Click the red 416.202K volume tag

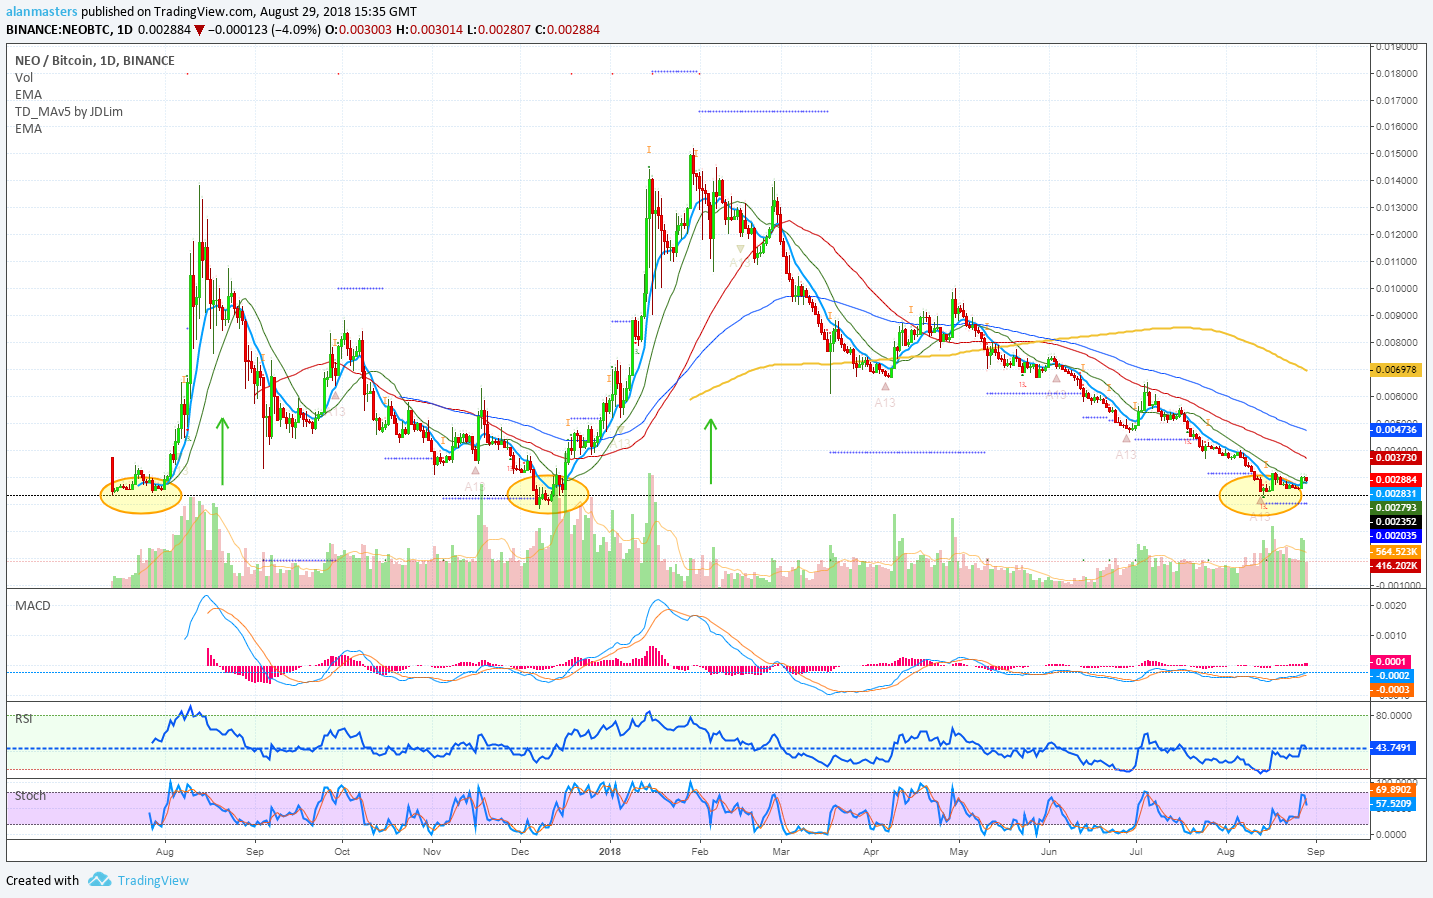(1394, 566)
